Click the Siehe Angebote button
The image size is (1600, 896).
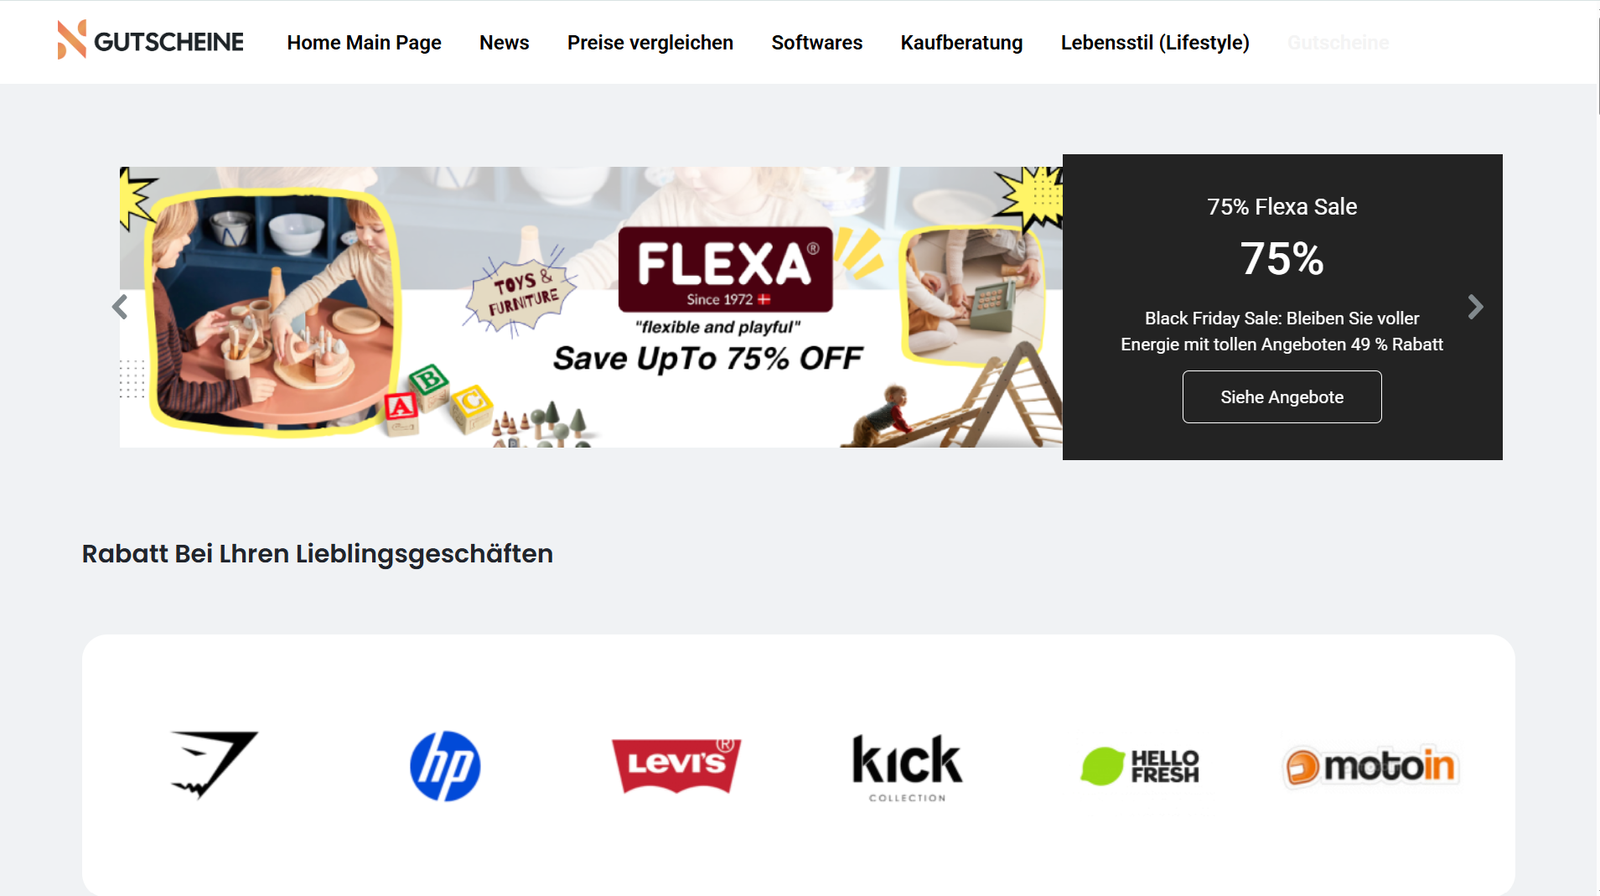point(1282,397)
